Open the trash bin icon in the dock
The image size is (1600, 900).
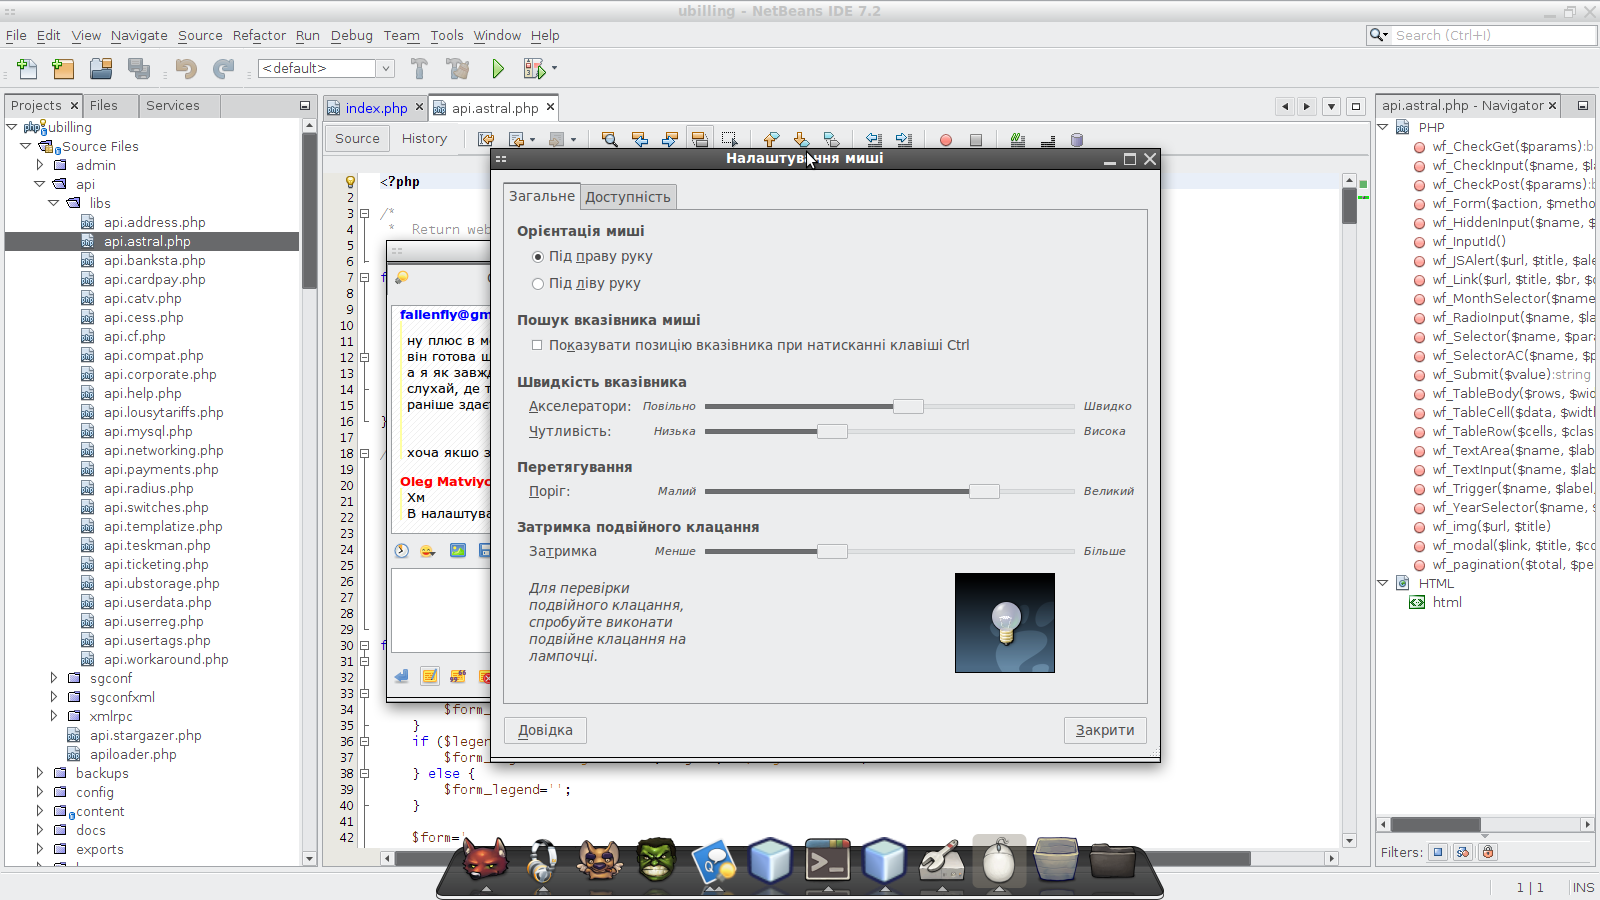pos(1056,860)
